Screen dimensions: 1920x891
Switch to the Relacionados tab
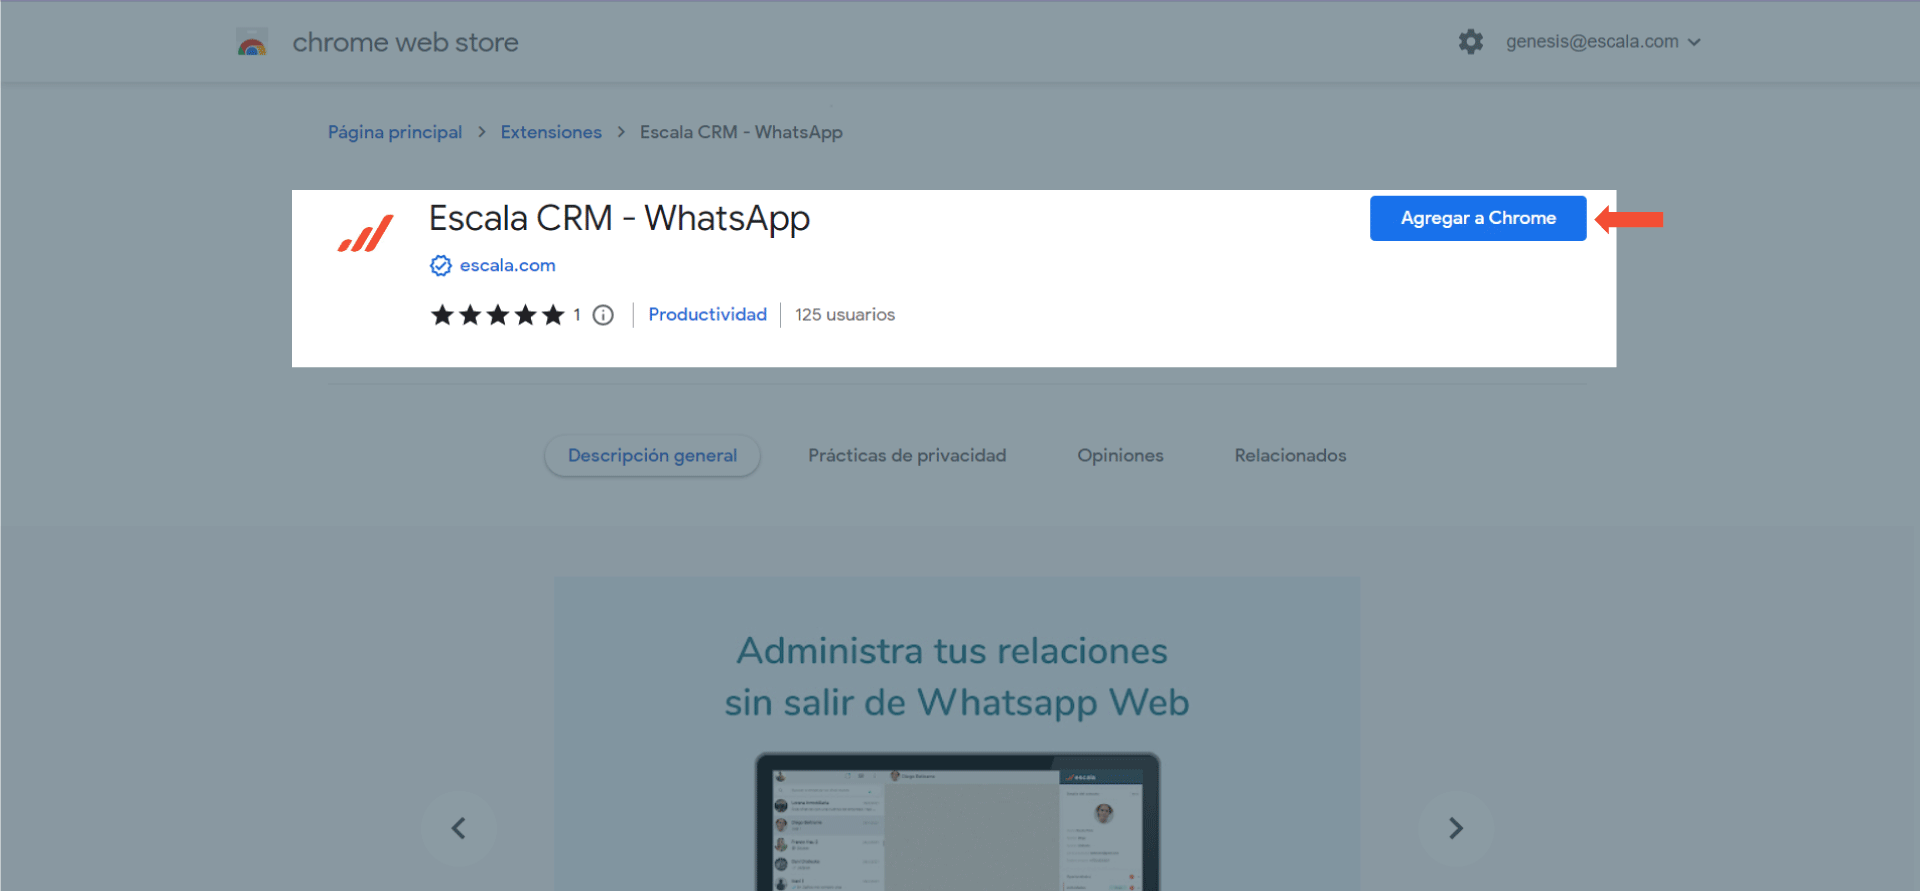(1290, 455)
